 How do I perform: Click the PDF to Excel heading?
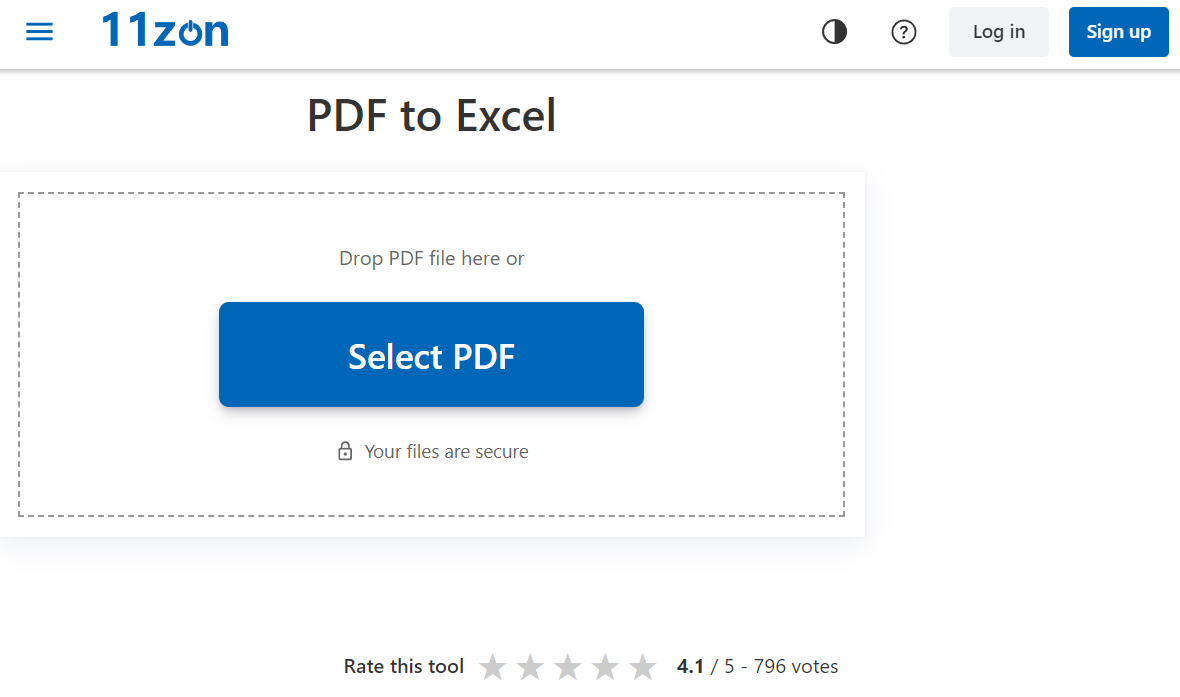(x=431, y=115)
